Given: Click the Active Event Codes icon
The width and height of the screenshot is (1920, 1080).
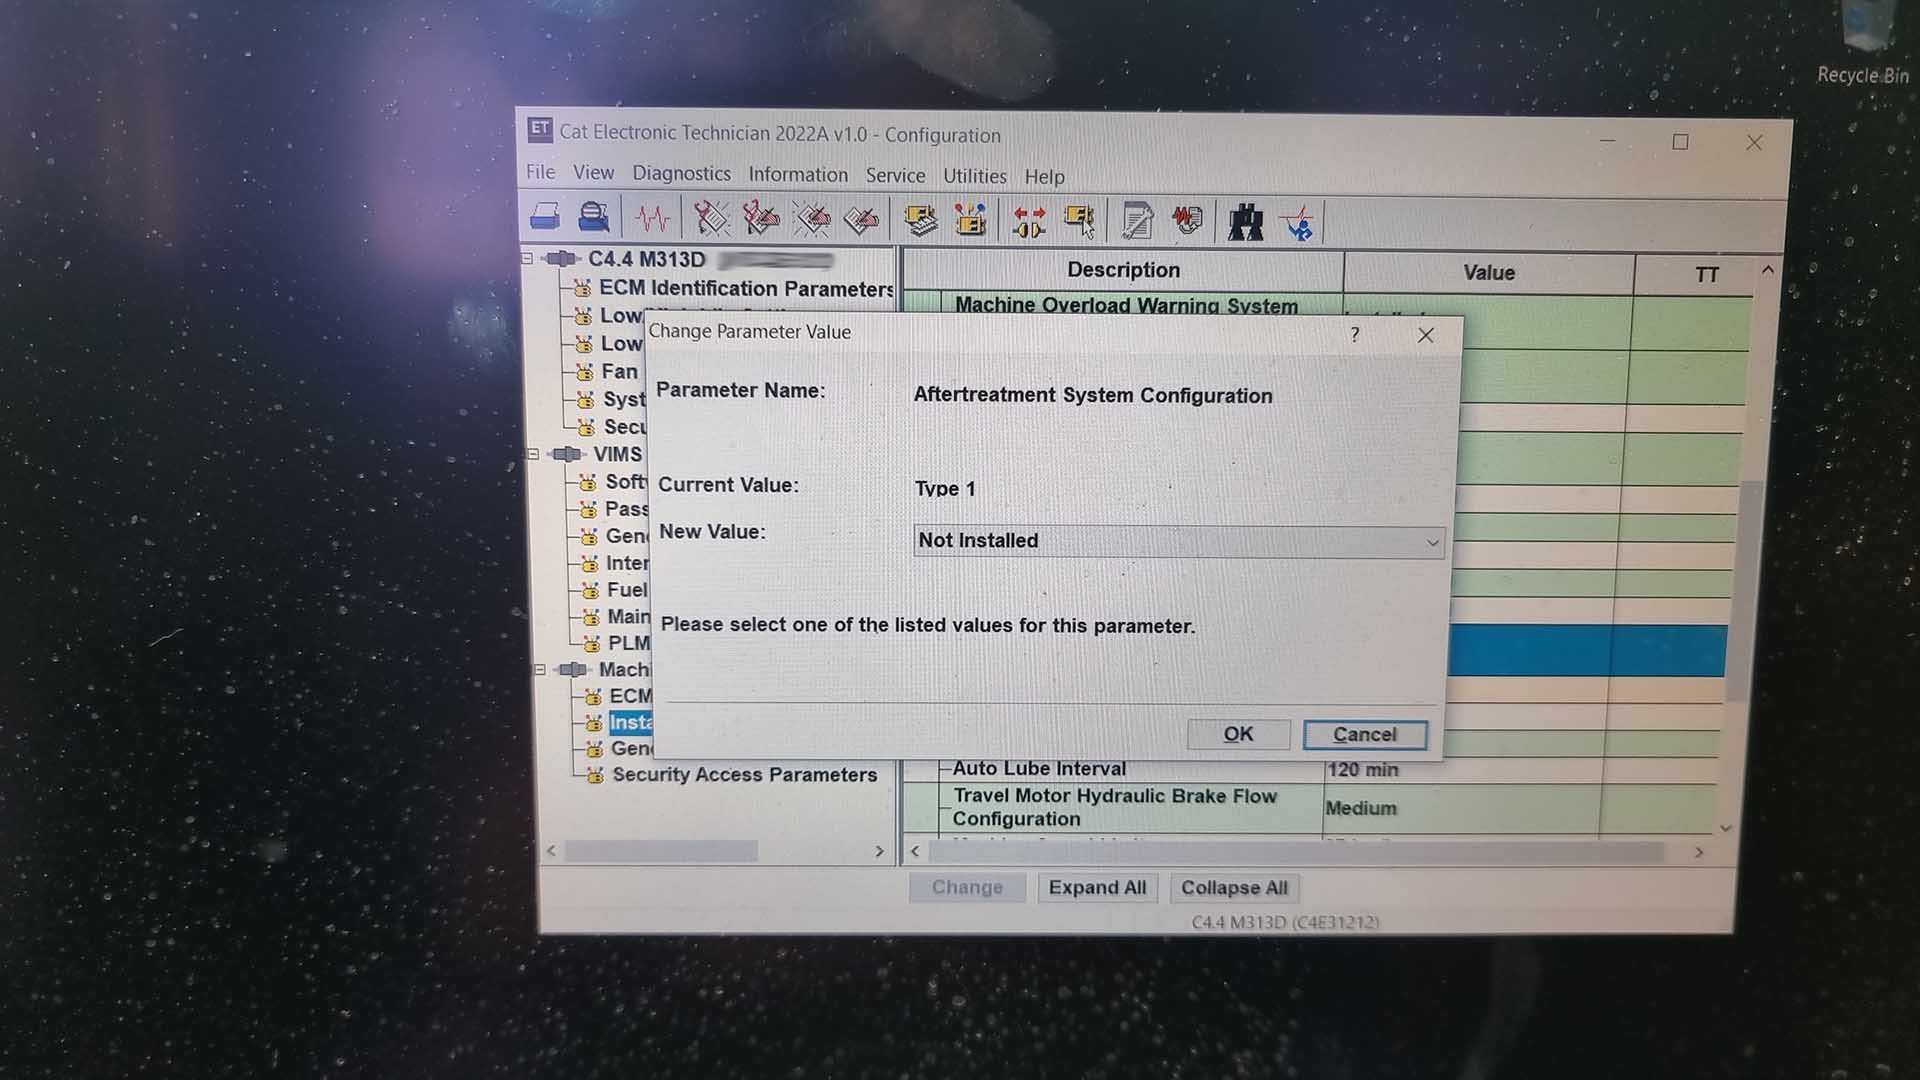Looking at the screenshot, I should [x=812, y=219].
